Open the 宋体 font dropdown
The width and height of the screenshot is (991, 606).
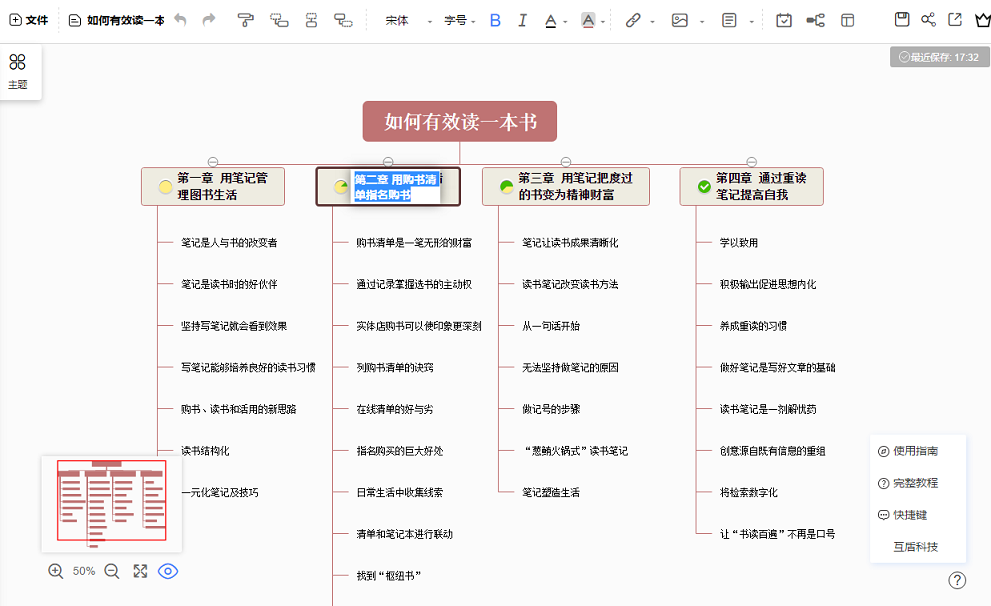pyautogui.click(x=407, y=20)
